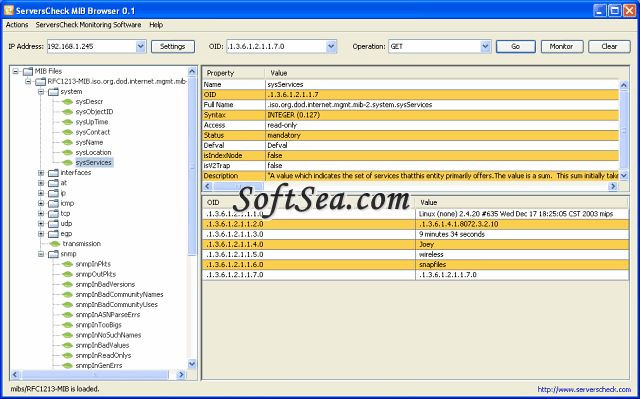Collapse the MIB Files root node
This screenshot has height=399, width=640.
pyautogui.click(x=15, y=71)
